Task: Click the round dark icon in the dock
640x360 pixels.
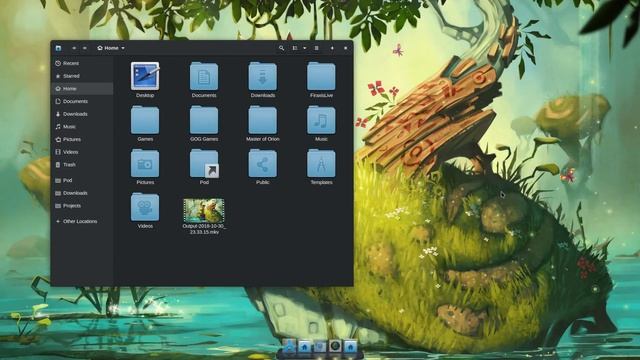Action: coord(335,346)
